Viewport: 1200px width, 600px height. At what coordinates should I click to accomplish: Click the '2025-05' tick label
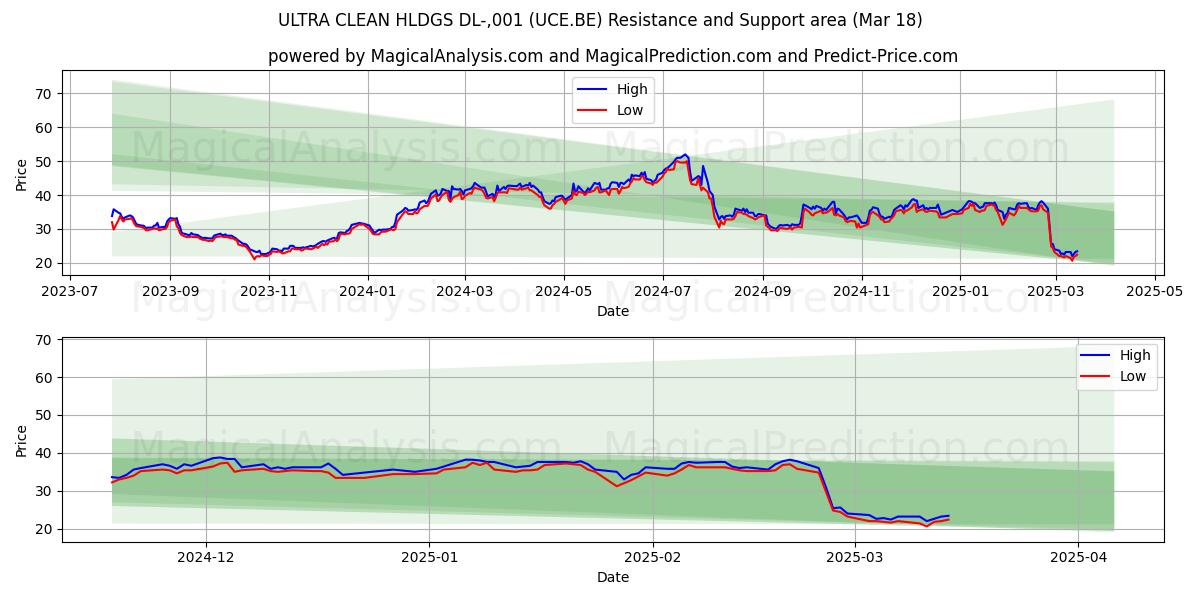[1154, 290]
